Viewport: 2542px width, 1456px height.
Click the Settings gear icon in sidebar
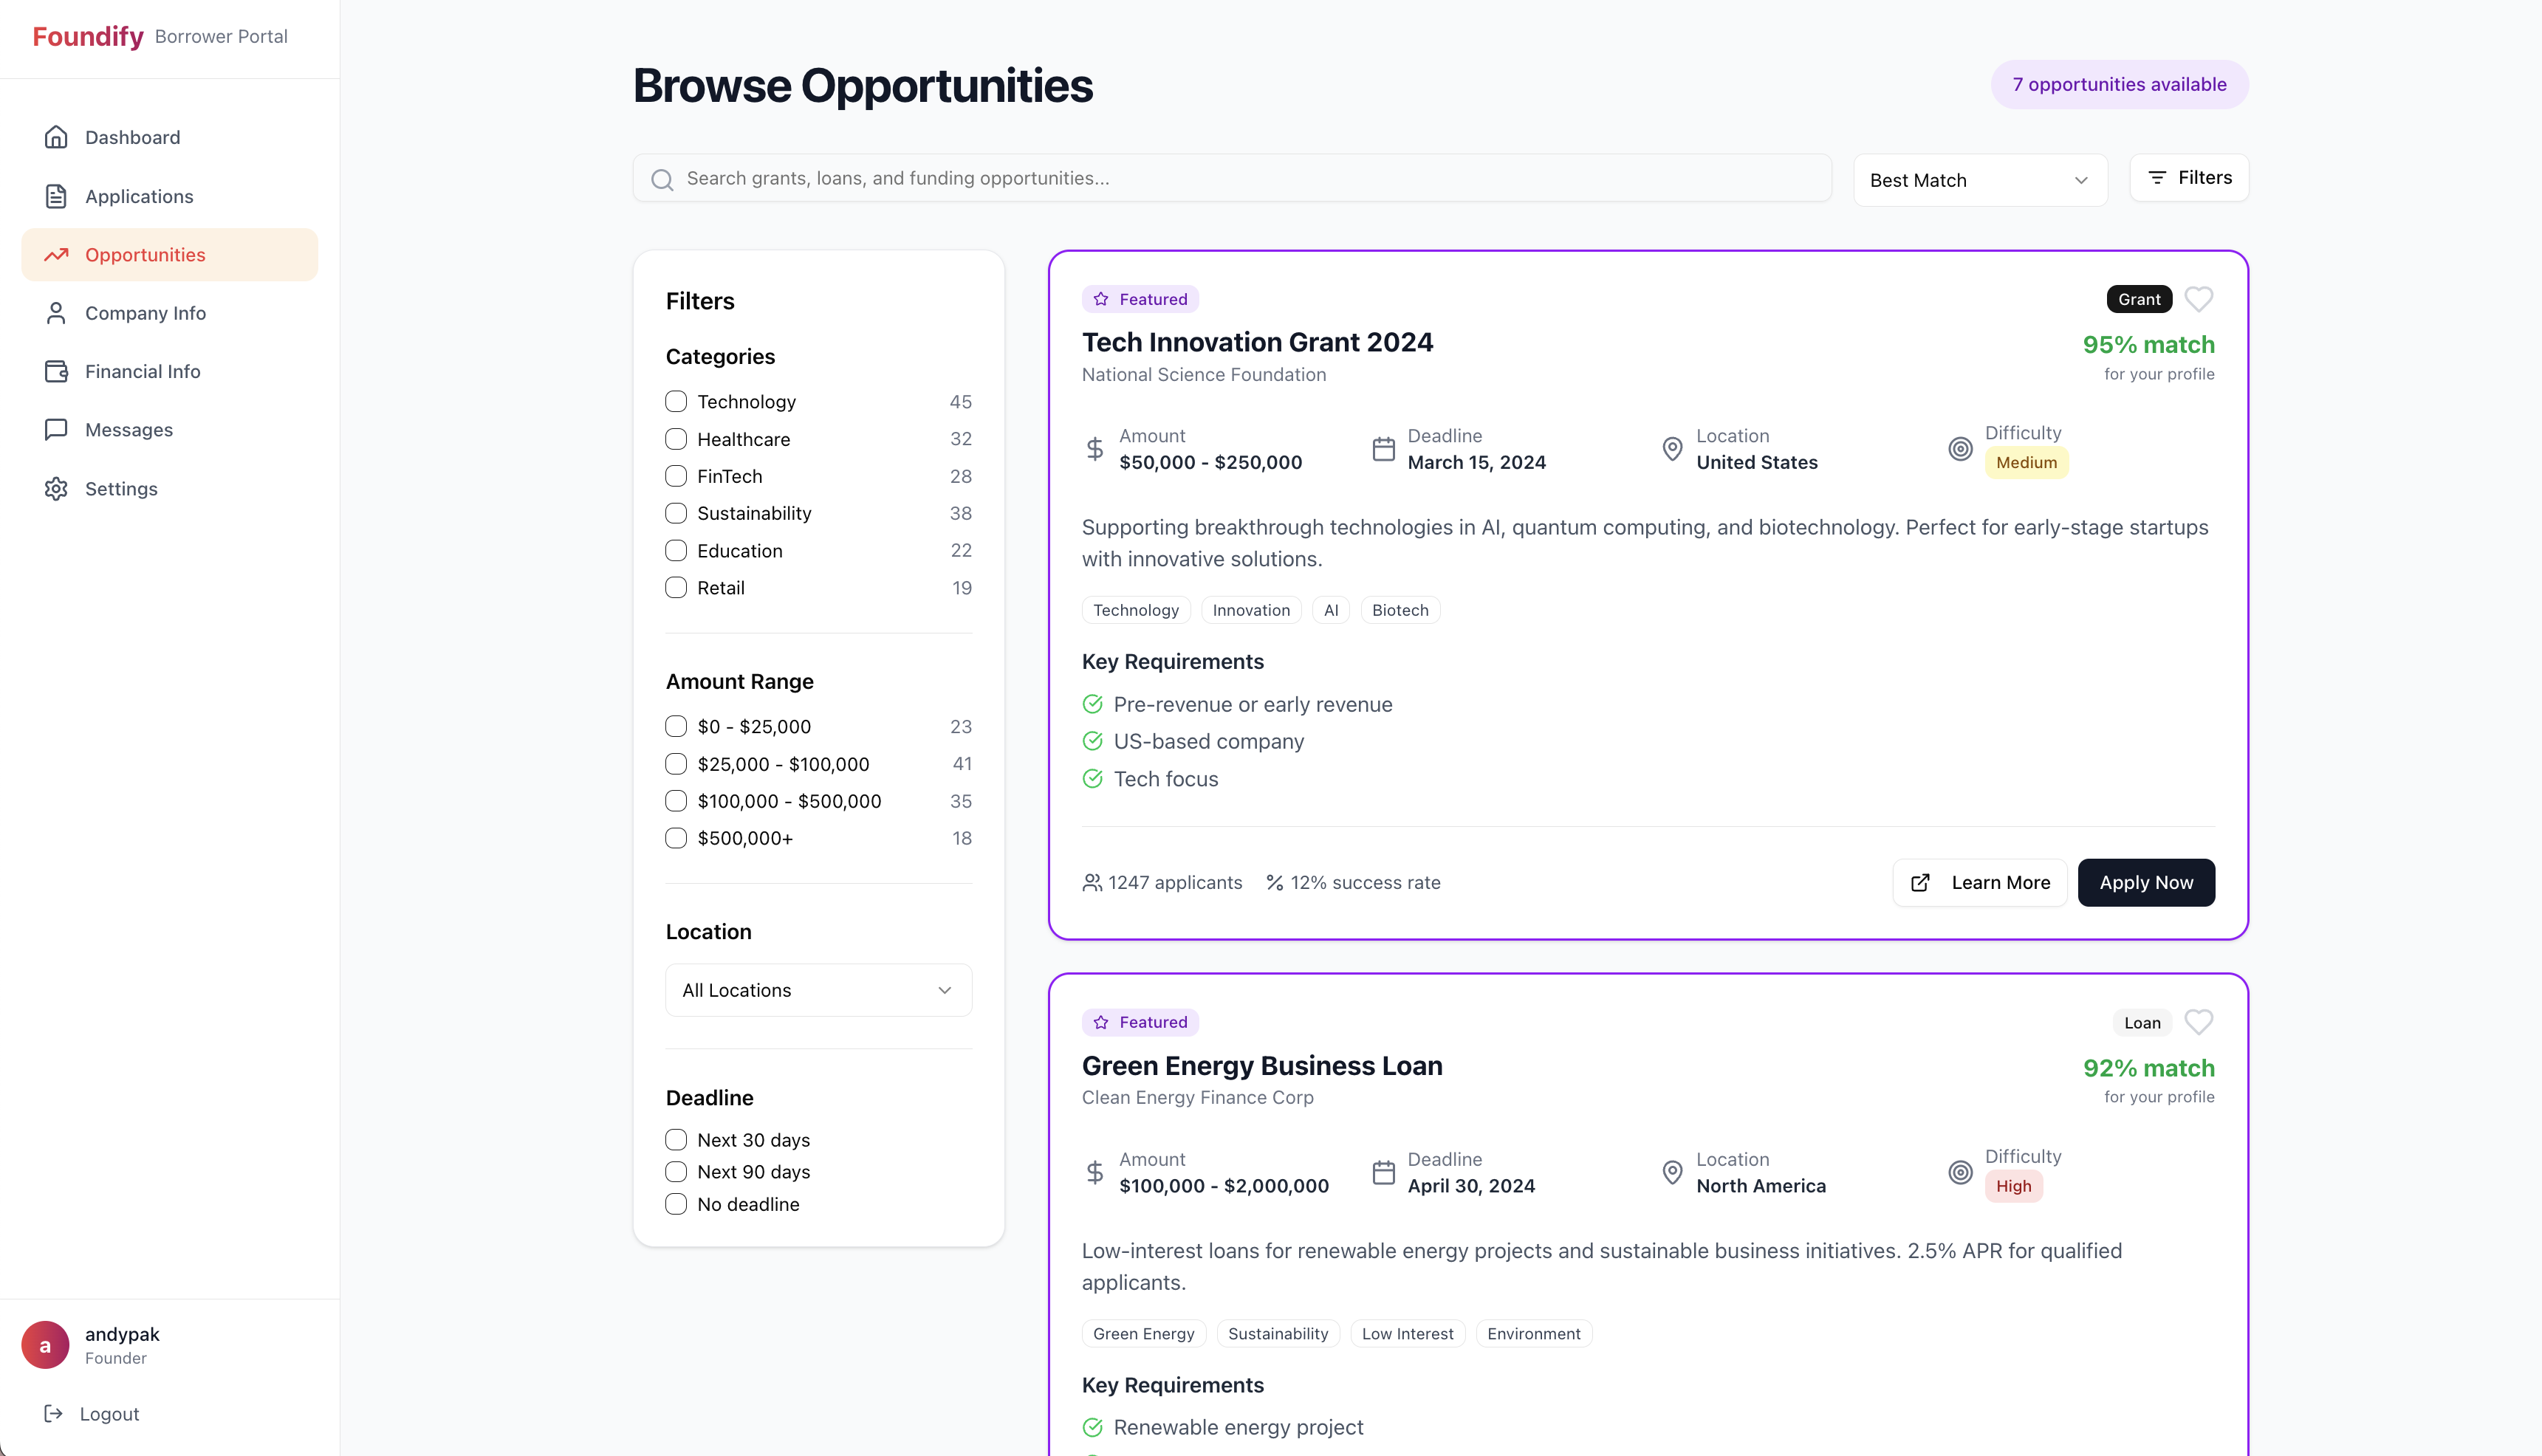56,489
